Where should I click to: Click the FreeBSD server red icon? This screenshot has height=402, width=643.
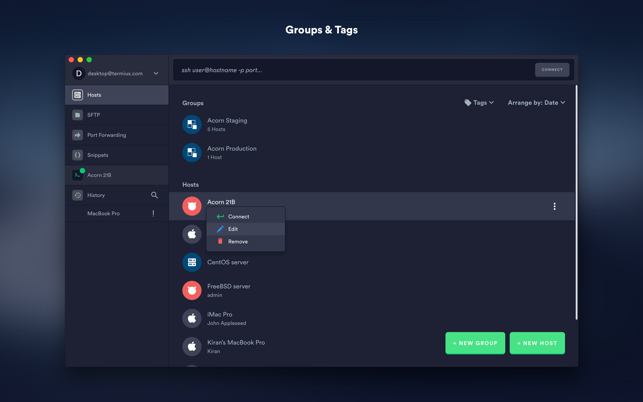tap(192, 290)
